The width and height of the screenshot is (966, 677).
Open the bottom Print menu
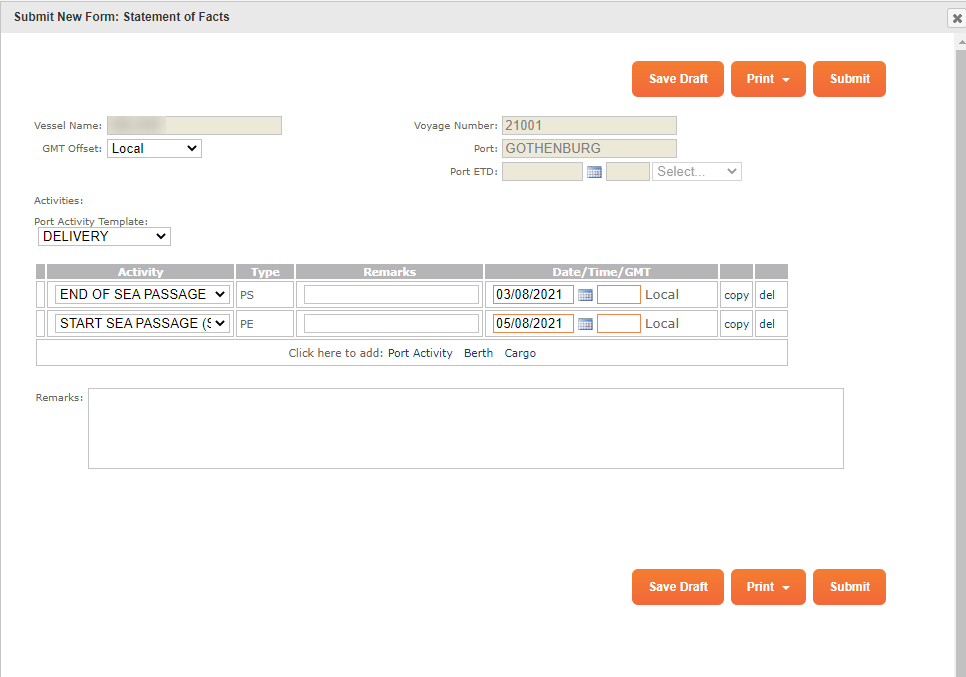point(768,587)
